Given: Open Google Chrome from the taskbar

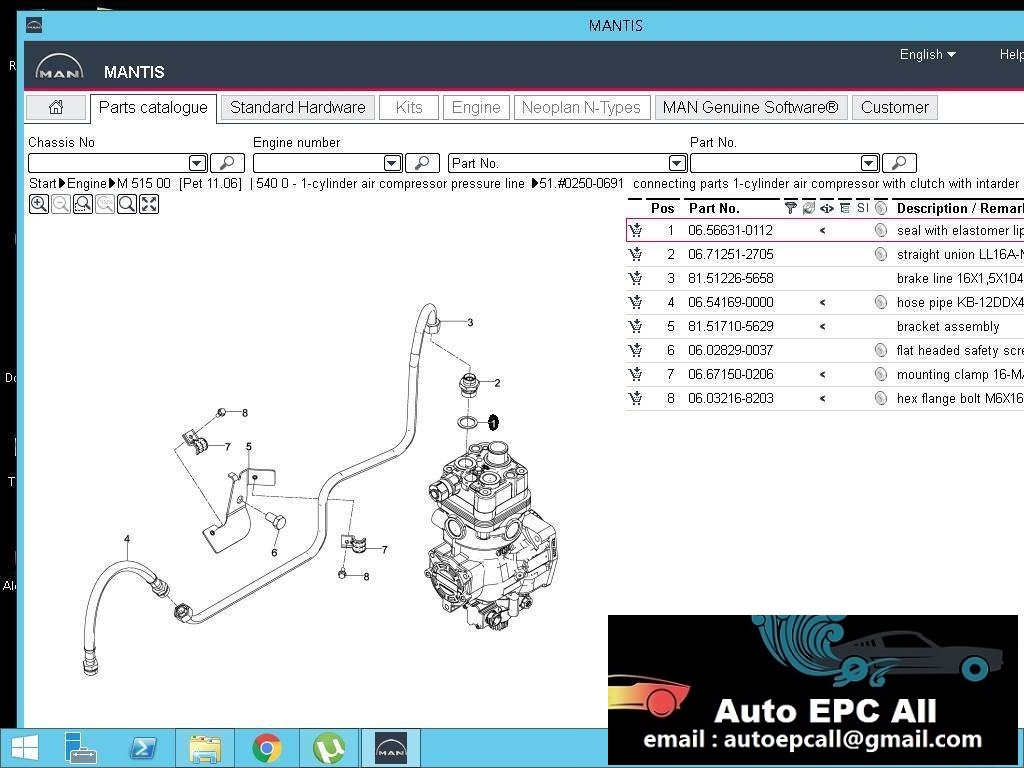Looking at the screenshot, I should (267, 747).
